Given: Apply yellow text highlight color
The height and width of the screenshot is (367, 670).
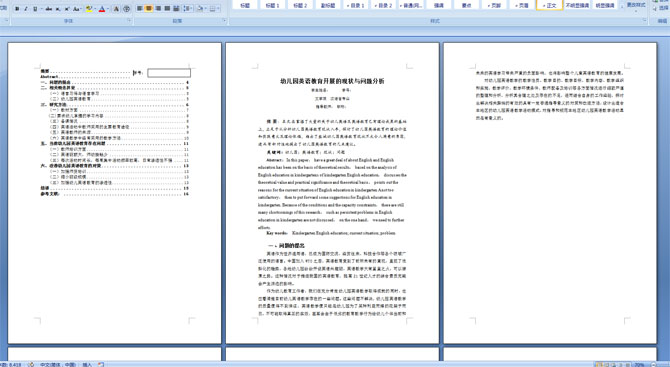Looking at the screenshot, I should click(89, 9).
